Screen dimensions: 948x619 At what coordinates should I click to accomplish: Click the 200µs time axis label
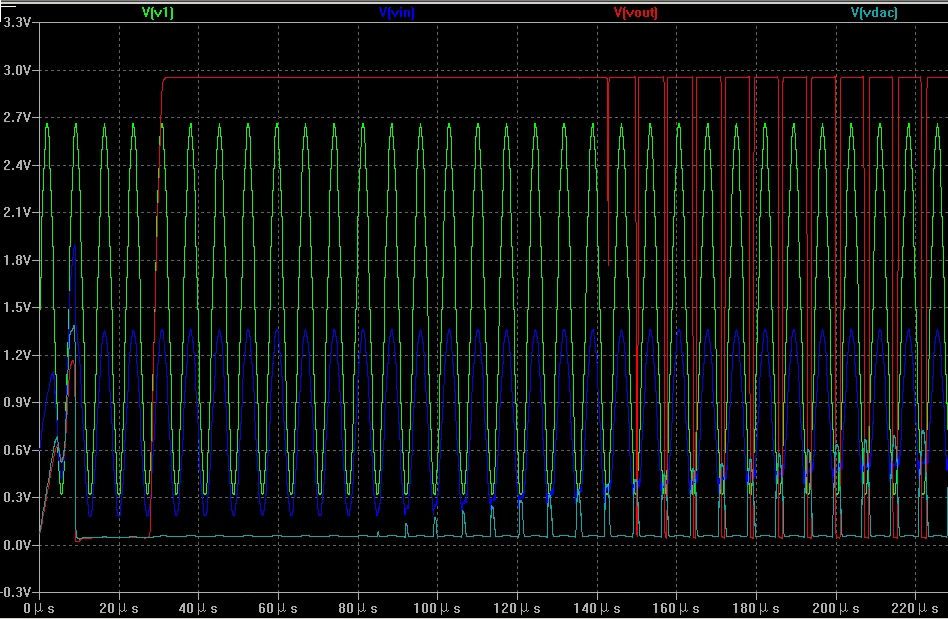point(836,608)
